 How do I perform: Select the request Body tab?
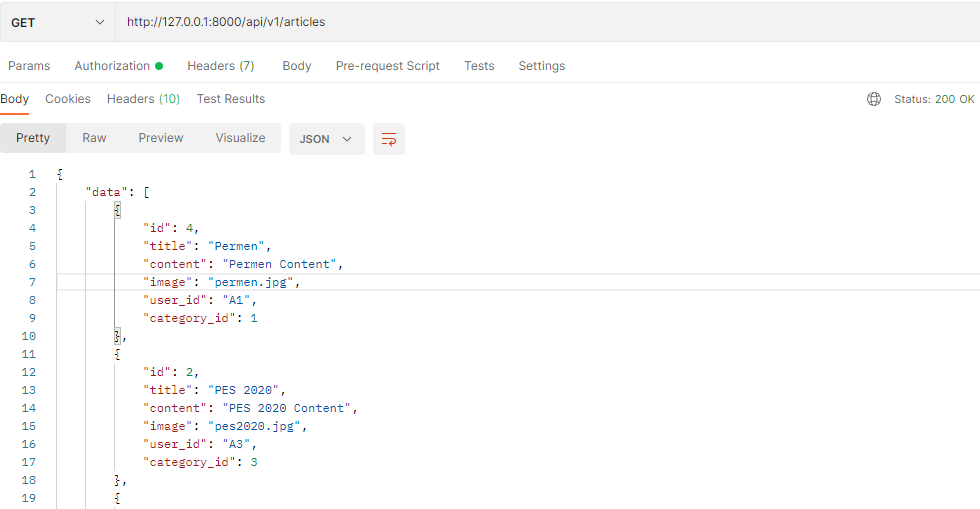click(x=297, y=66)
